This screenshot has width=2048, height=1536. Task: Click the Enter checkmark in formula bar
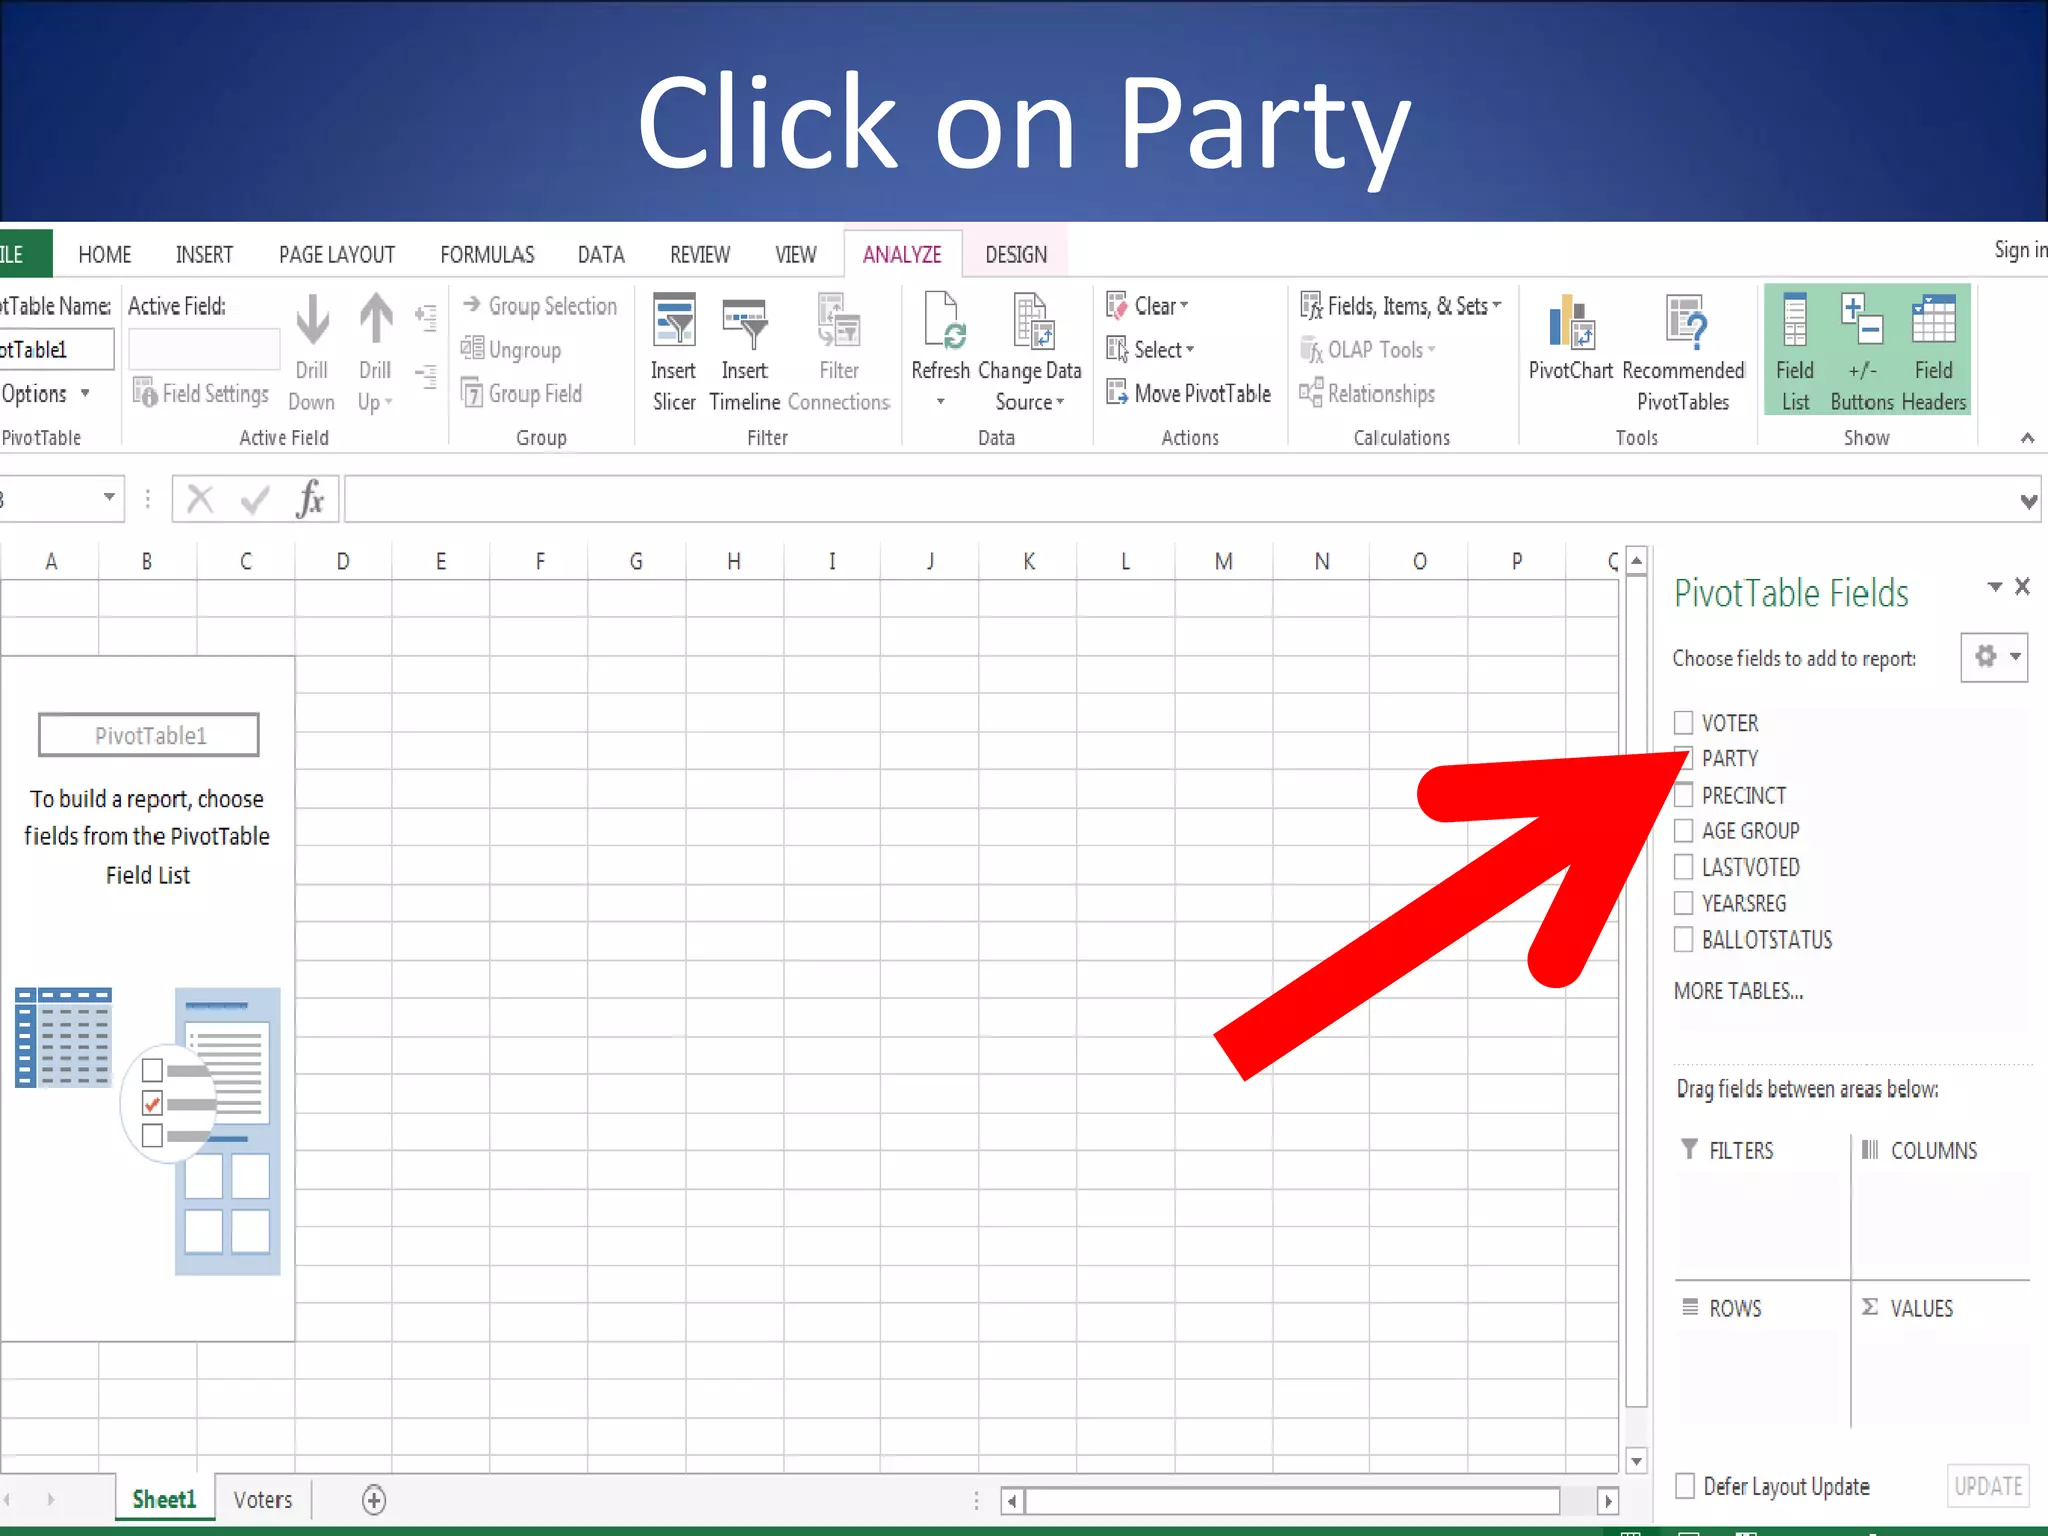click(256, 498)
